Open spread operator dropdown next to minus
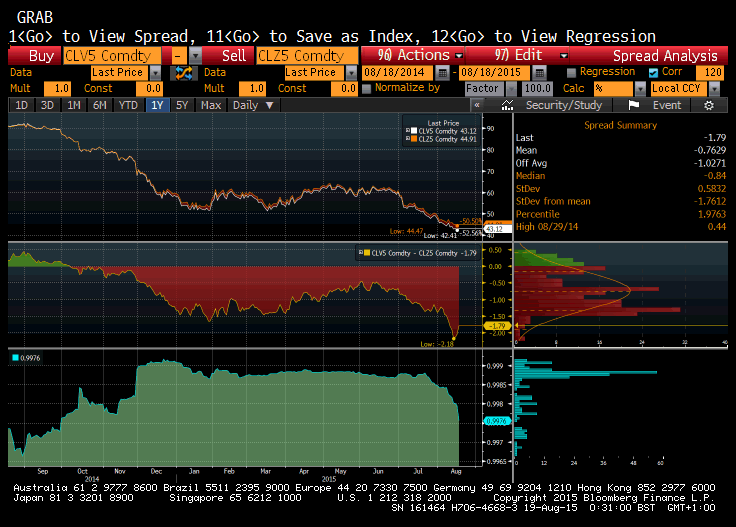 (195, 56)
